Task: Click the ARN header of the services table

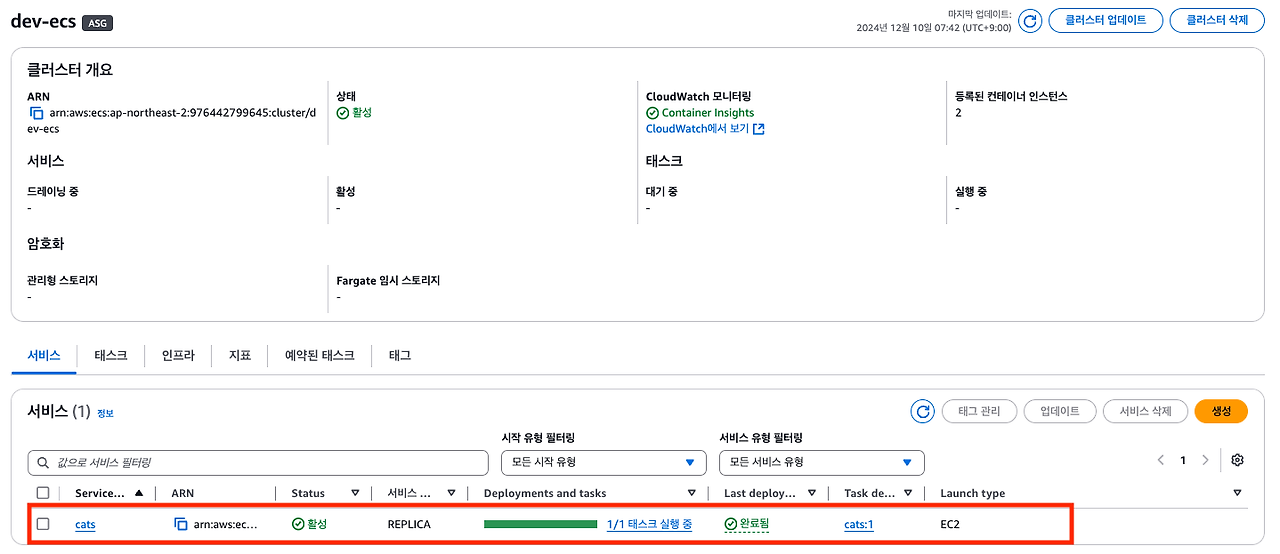Action: pyautogui.click(x=183, y=493)
